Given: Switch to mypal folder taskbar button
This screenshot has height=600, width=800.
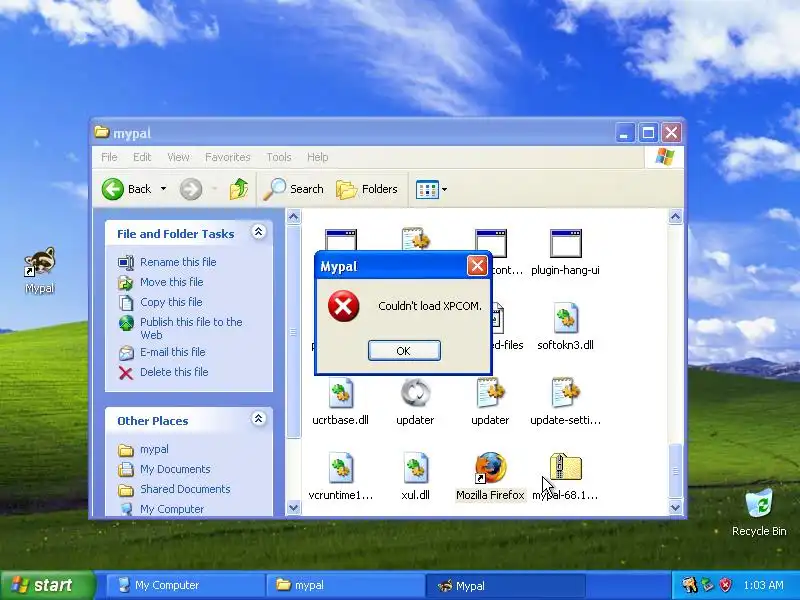Looking at the screenshot, I should (345, 585).
